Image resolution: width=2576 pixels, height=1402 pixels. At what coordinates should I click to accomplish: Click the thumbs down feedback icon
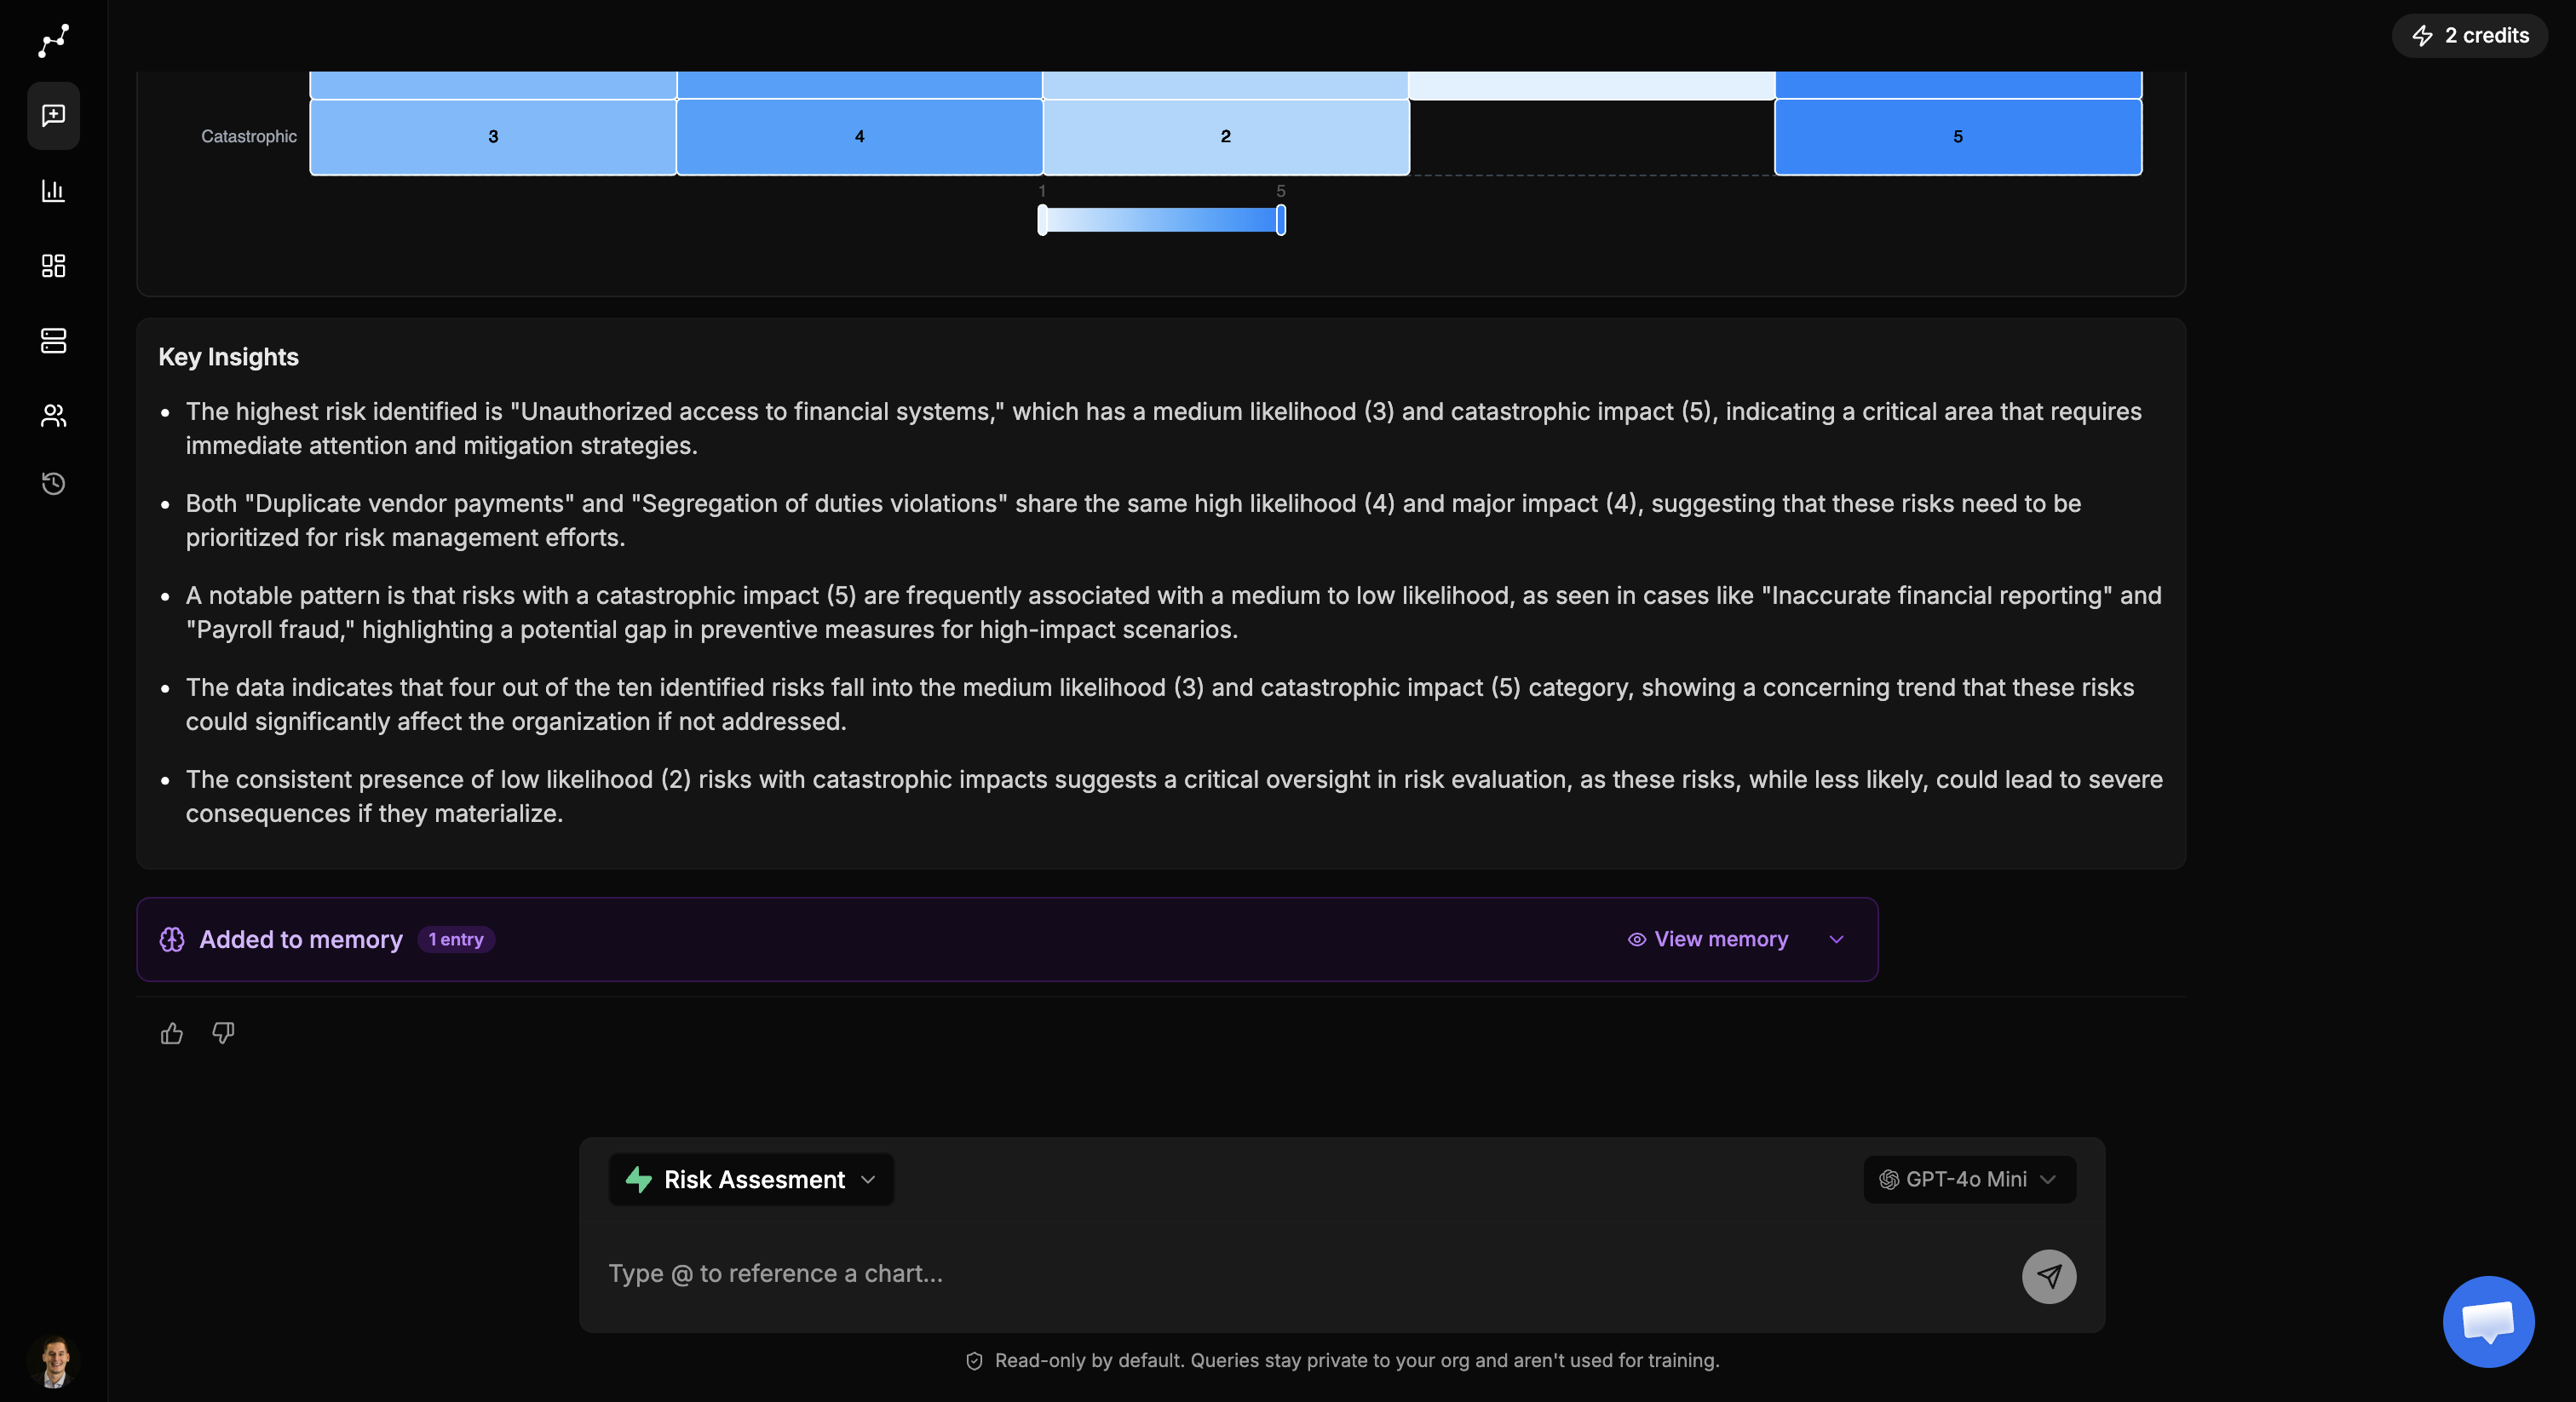(x=223, y=1033)
